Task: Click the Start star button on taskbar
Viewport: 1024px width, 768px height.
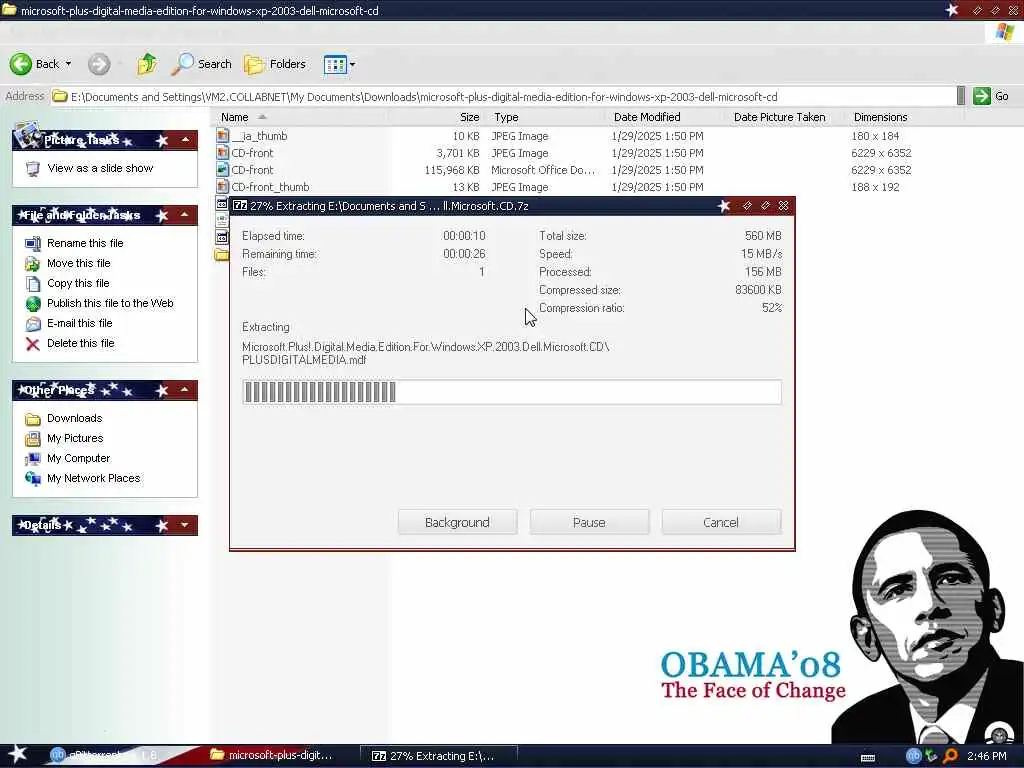Action: 17,754
